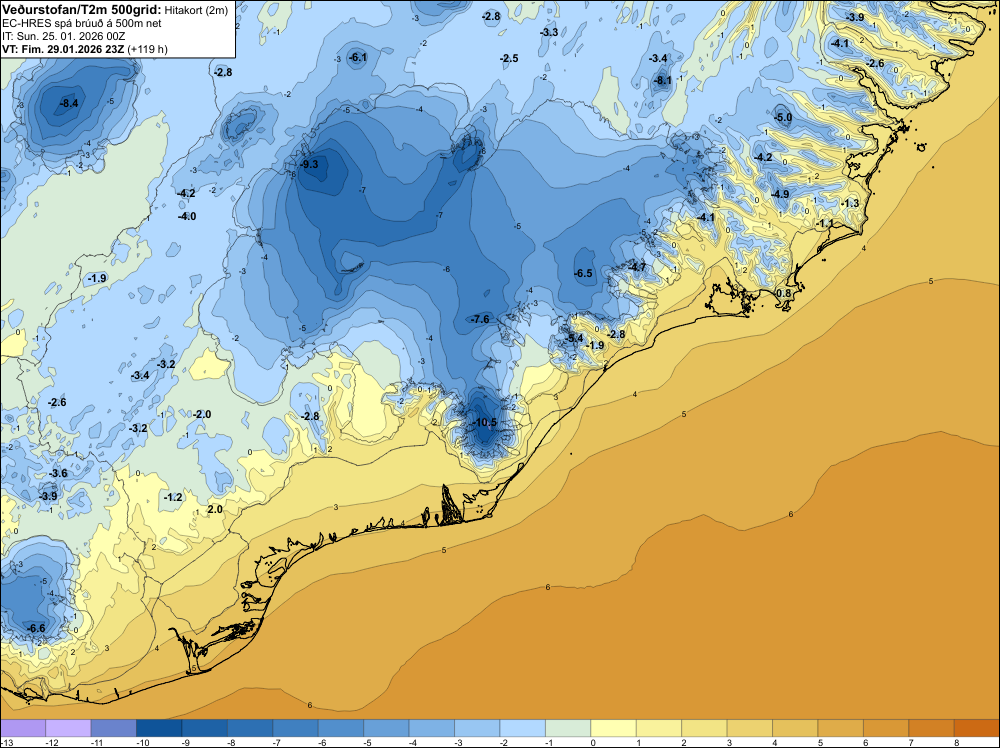Click the legend tick label -7
This screenshot has width=1000, height=748.
[277, 743]
